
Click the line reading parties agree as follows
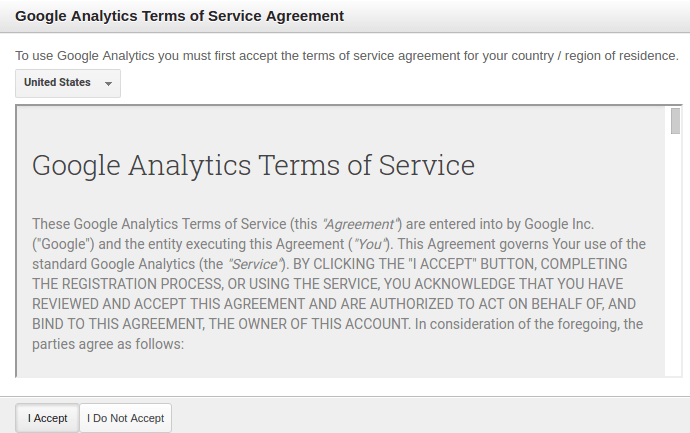pyautogui.click(x=108, y=344)
